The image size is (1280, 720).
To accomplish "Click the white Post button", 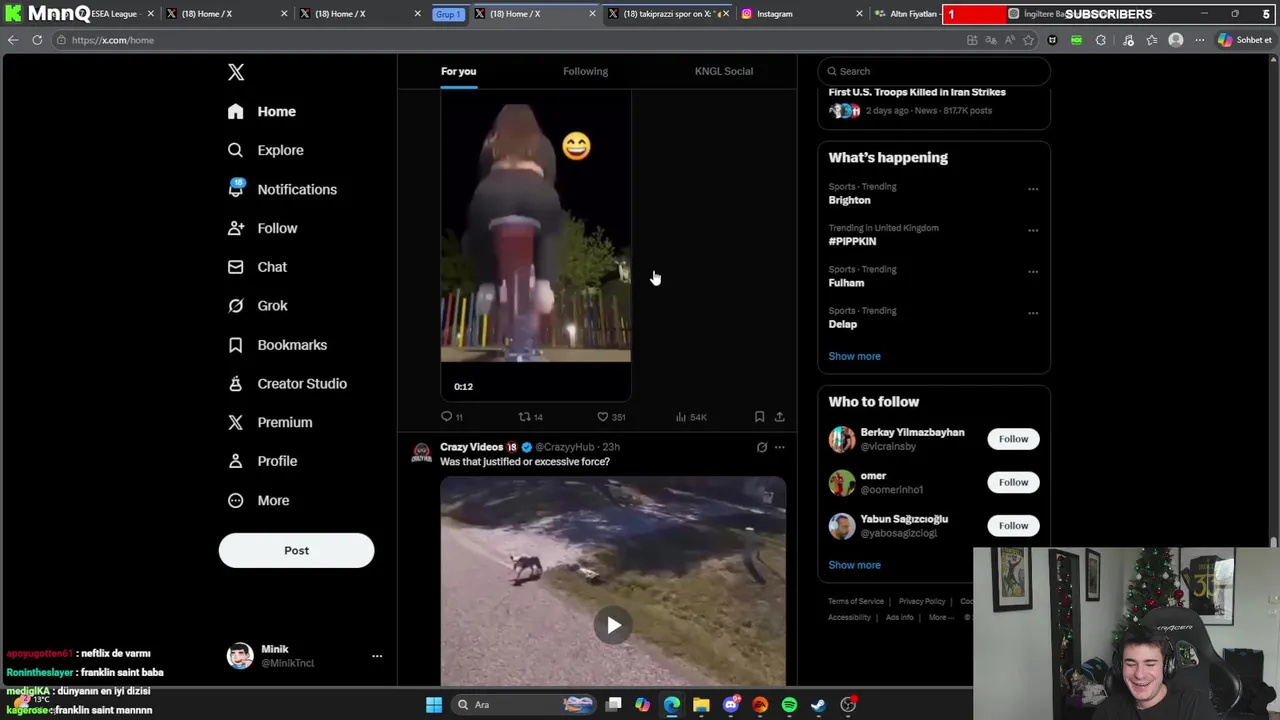I will [296, 550].
